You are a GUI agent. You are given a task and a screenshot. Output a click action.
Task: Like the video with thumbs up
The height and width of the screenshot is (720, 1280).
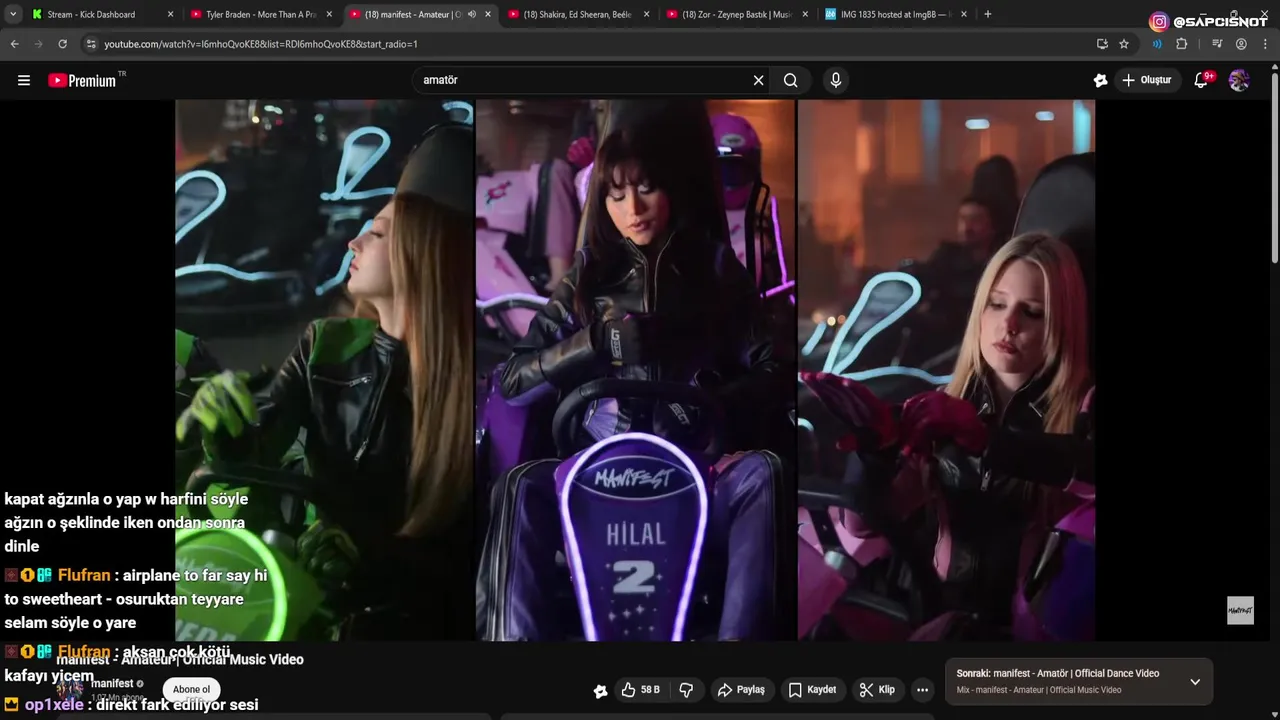pyautogui.click(x=640, y=690)
